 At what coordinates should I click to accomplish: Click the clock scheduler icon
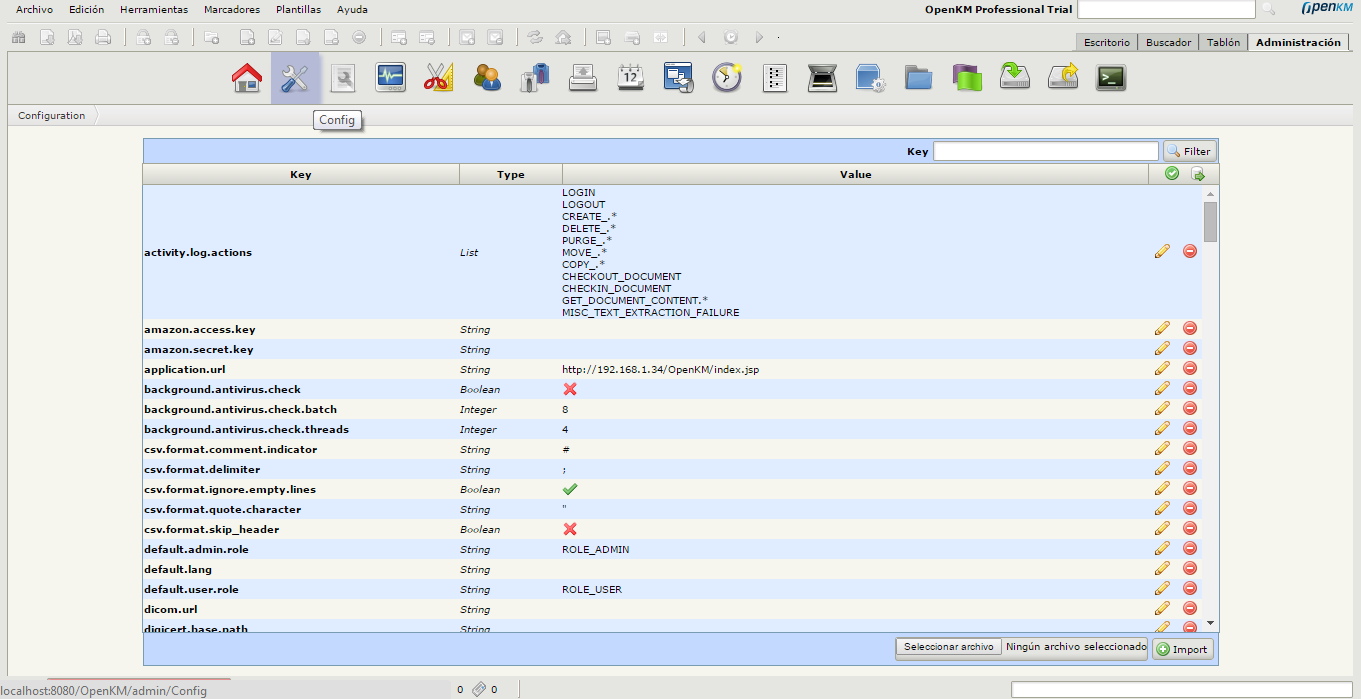[x=727, y=78]
